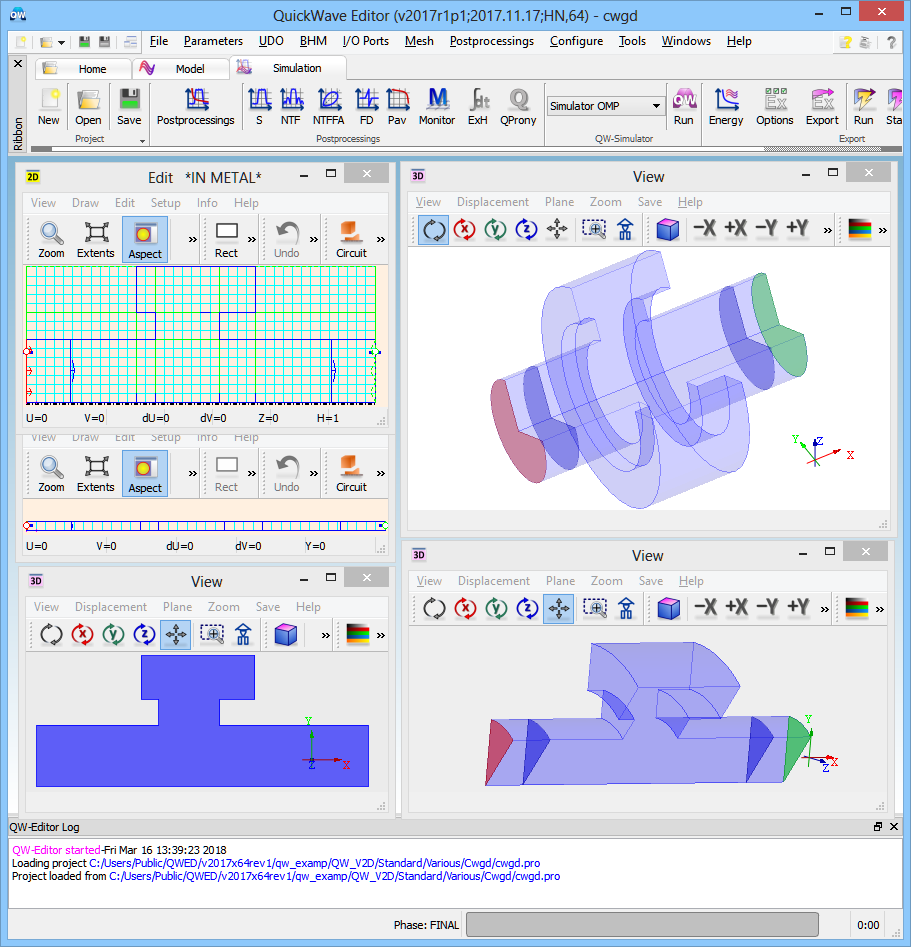Toggle free rotation in top 3D View
The image size is (911, 947).
(433, 229)
